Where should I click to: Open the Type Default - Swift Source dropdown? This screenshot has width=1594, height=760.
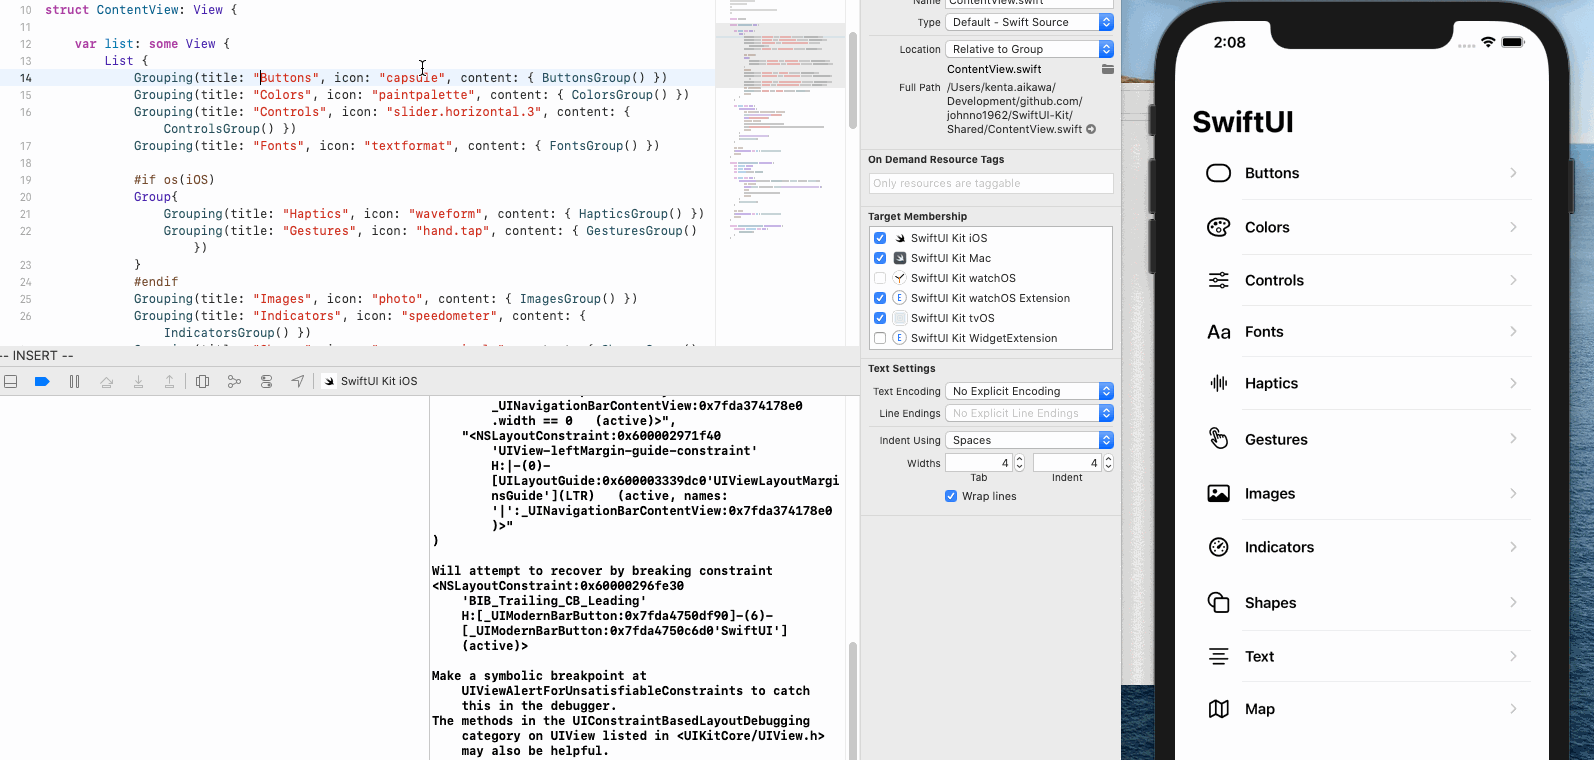pyautogui.click(x=1029, y=22)
